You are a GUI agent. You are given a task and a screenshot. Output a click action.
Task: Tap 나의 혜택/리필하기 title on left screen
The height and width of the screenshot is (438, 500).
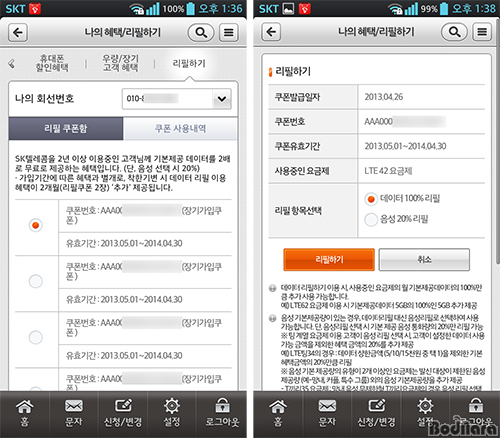point(122,32)
